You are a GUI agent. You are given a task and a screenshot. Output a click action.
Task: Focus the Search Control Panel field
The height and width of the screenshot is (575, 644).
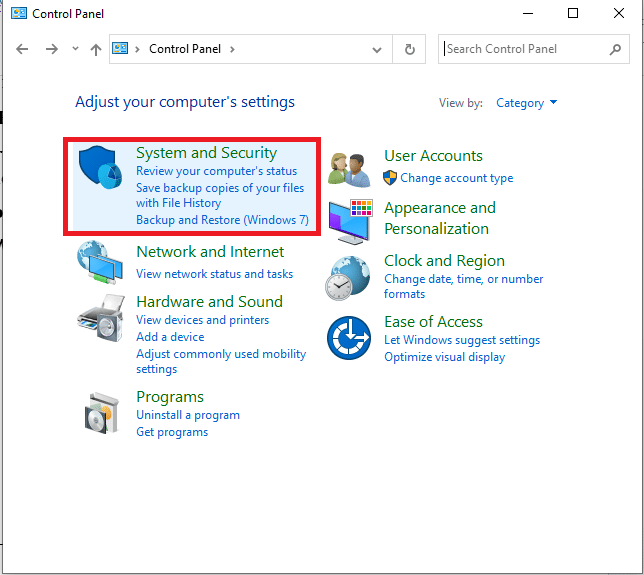click(524, 49)
